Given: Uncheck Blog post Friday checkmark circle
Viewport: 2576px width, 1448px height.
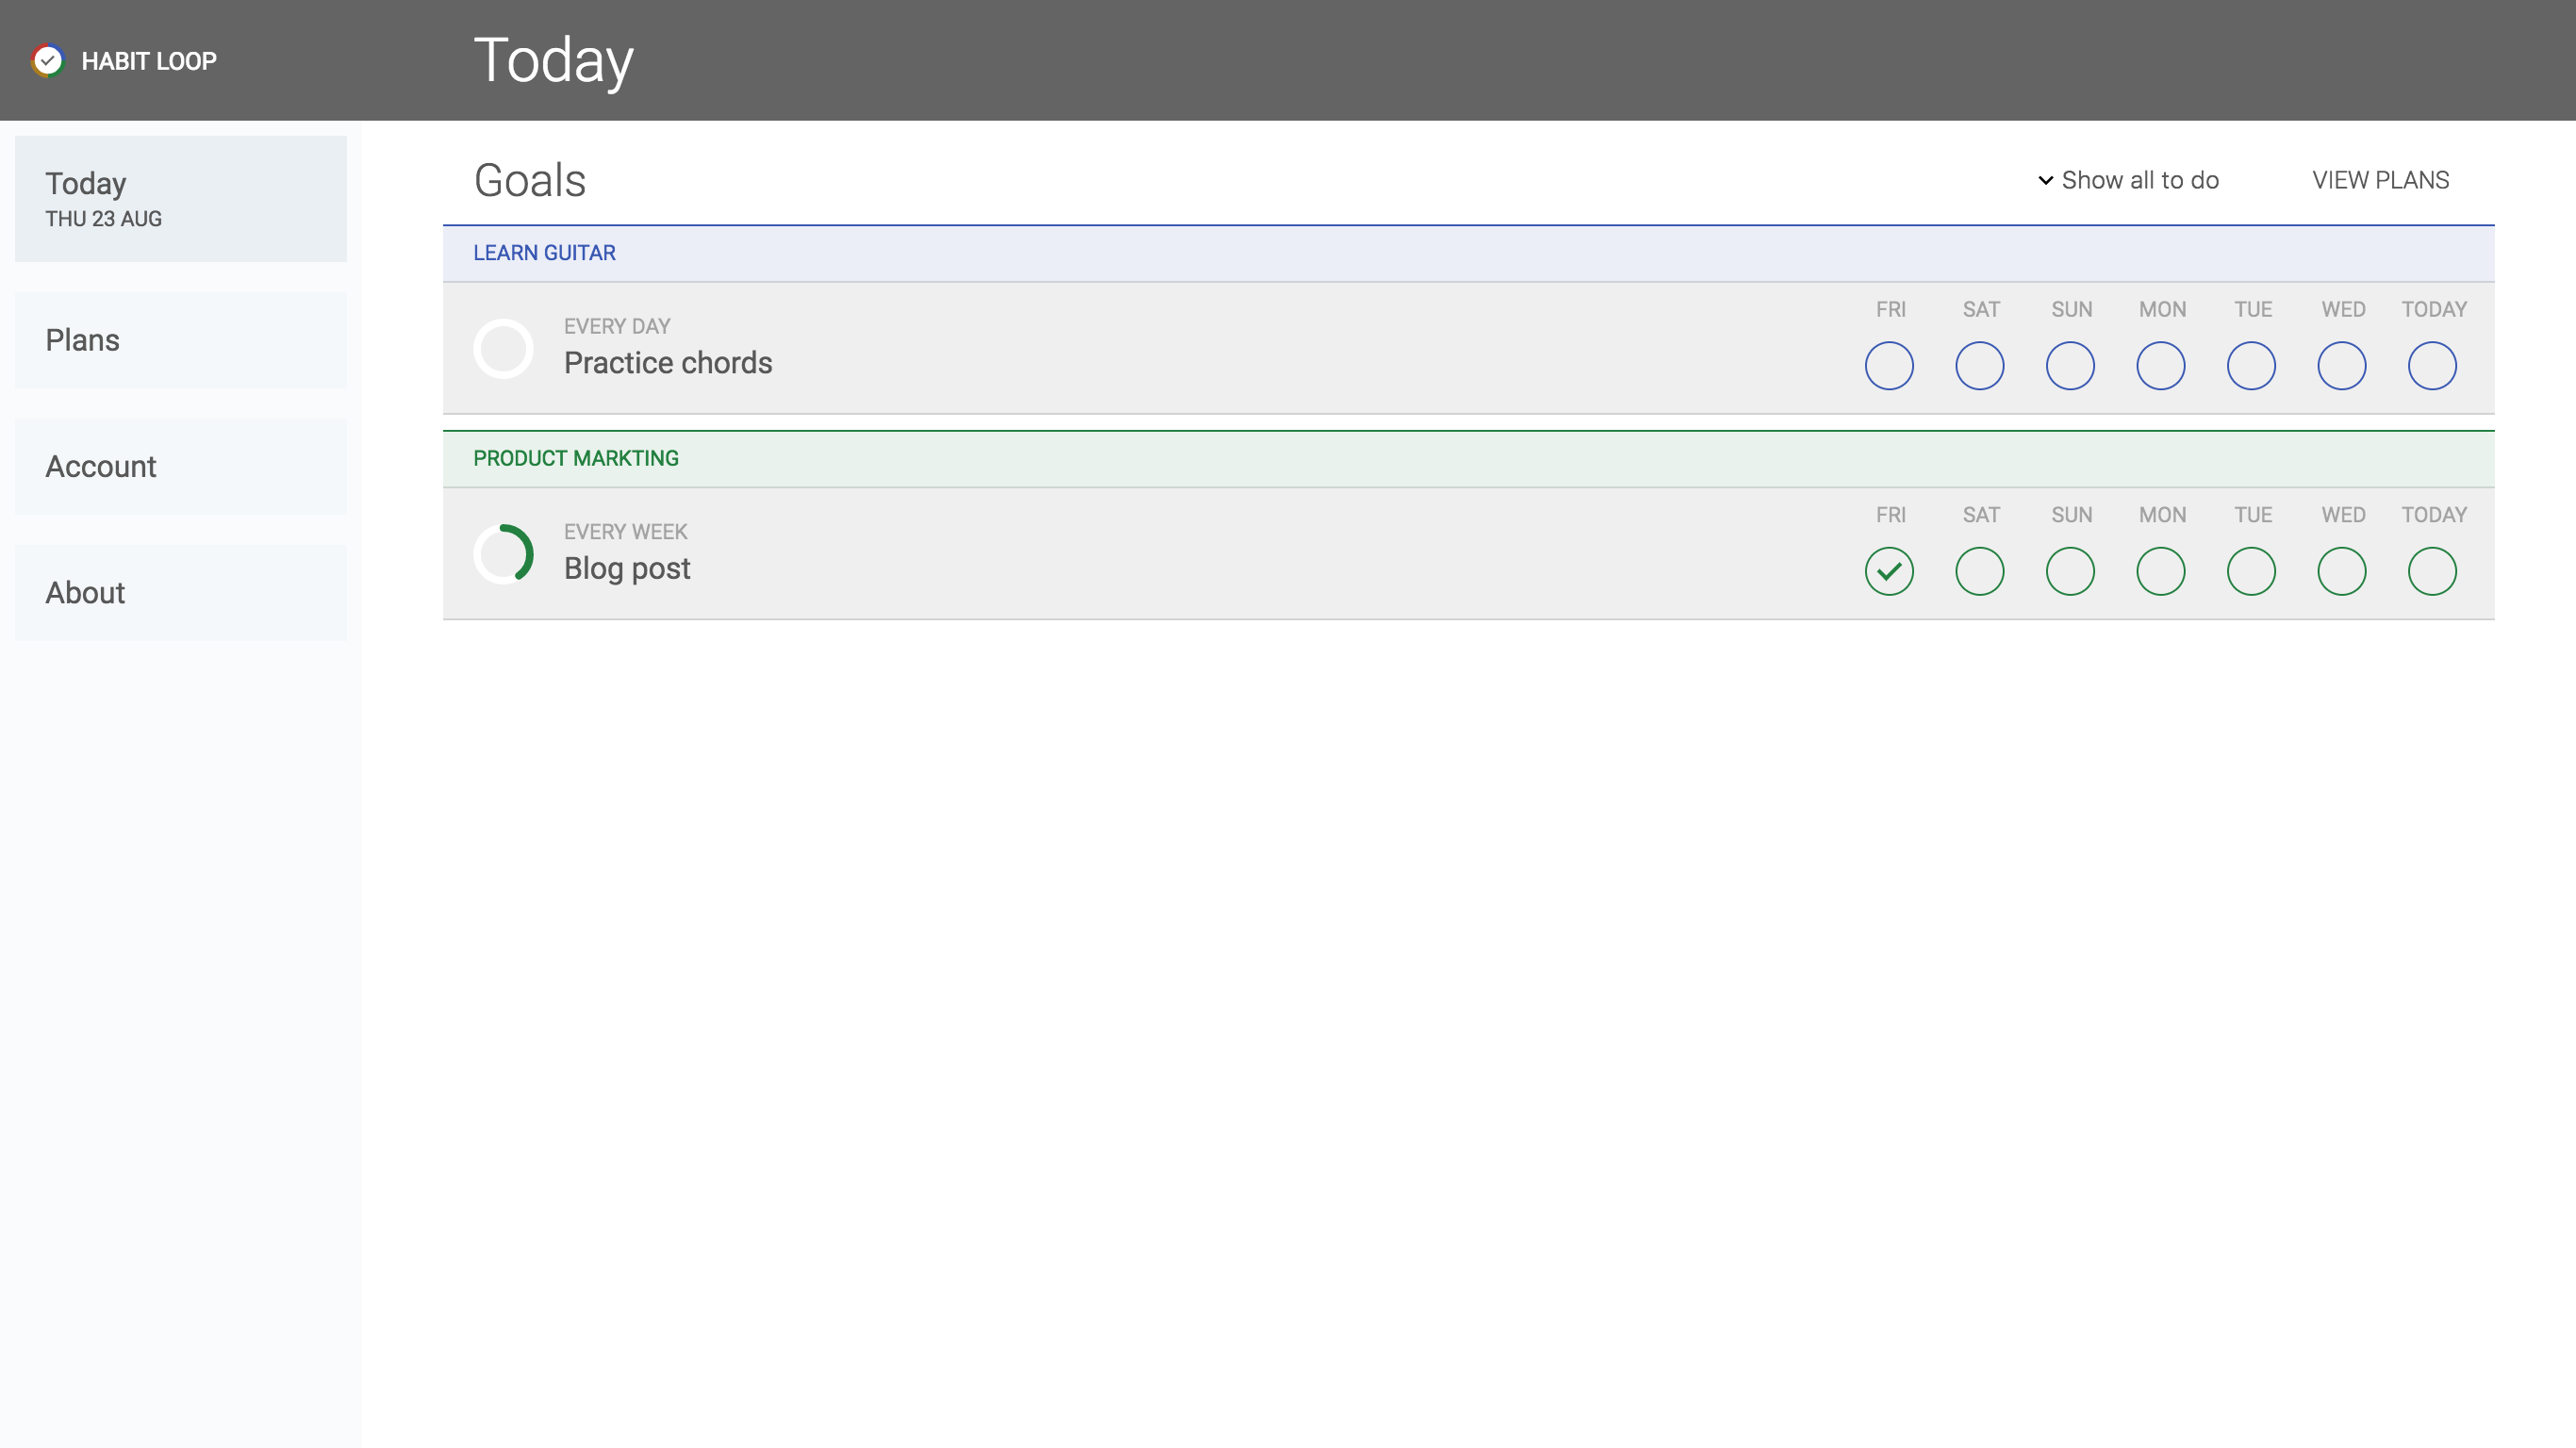Looking at the screenshot, I should pyautogui.click(x=1889, y=571).
